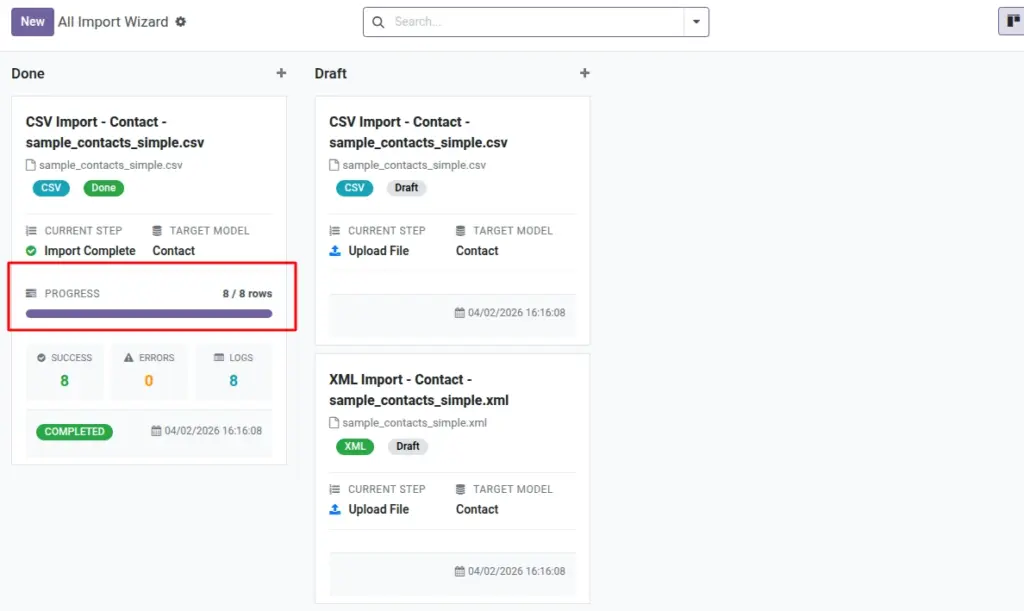This screenshot has width=1024, height=611.
Task: Click the Draft column header
Action: click(x=330, y=74)
